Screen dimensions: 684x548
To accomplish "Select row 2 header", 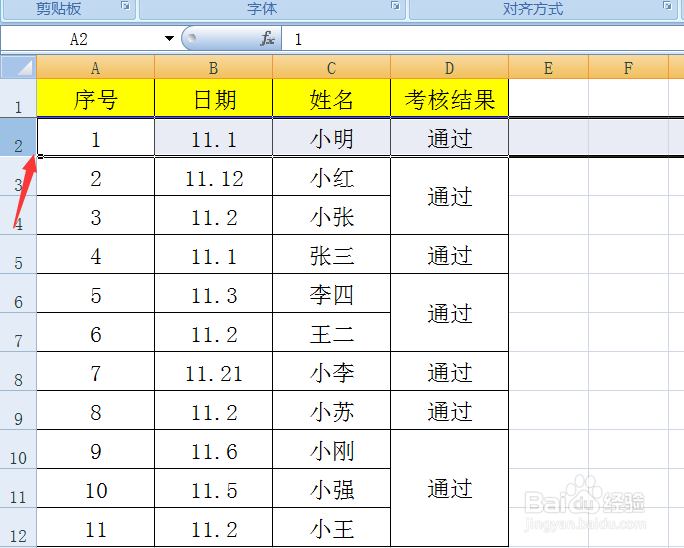I will 18,137.
